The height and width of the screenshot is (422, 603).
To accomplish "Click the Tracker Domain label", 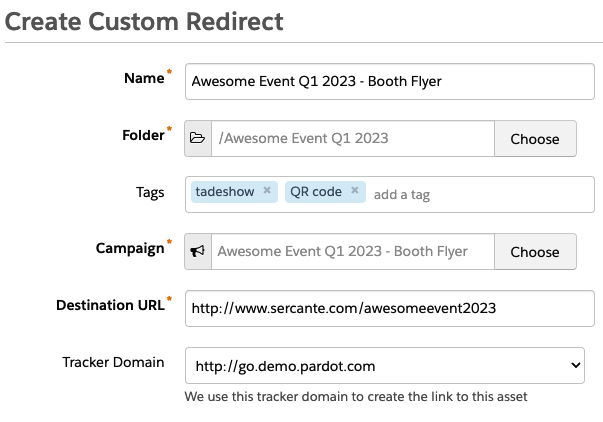I will [113, 362].
